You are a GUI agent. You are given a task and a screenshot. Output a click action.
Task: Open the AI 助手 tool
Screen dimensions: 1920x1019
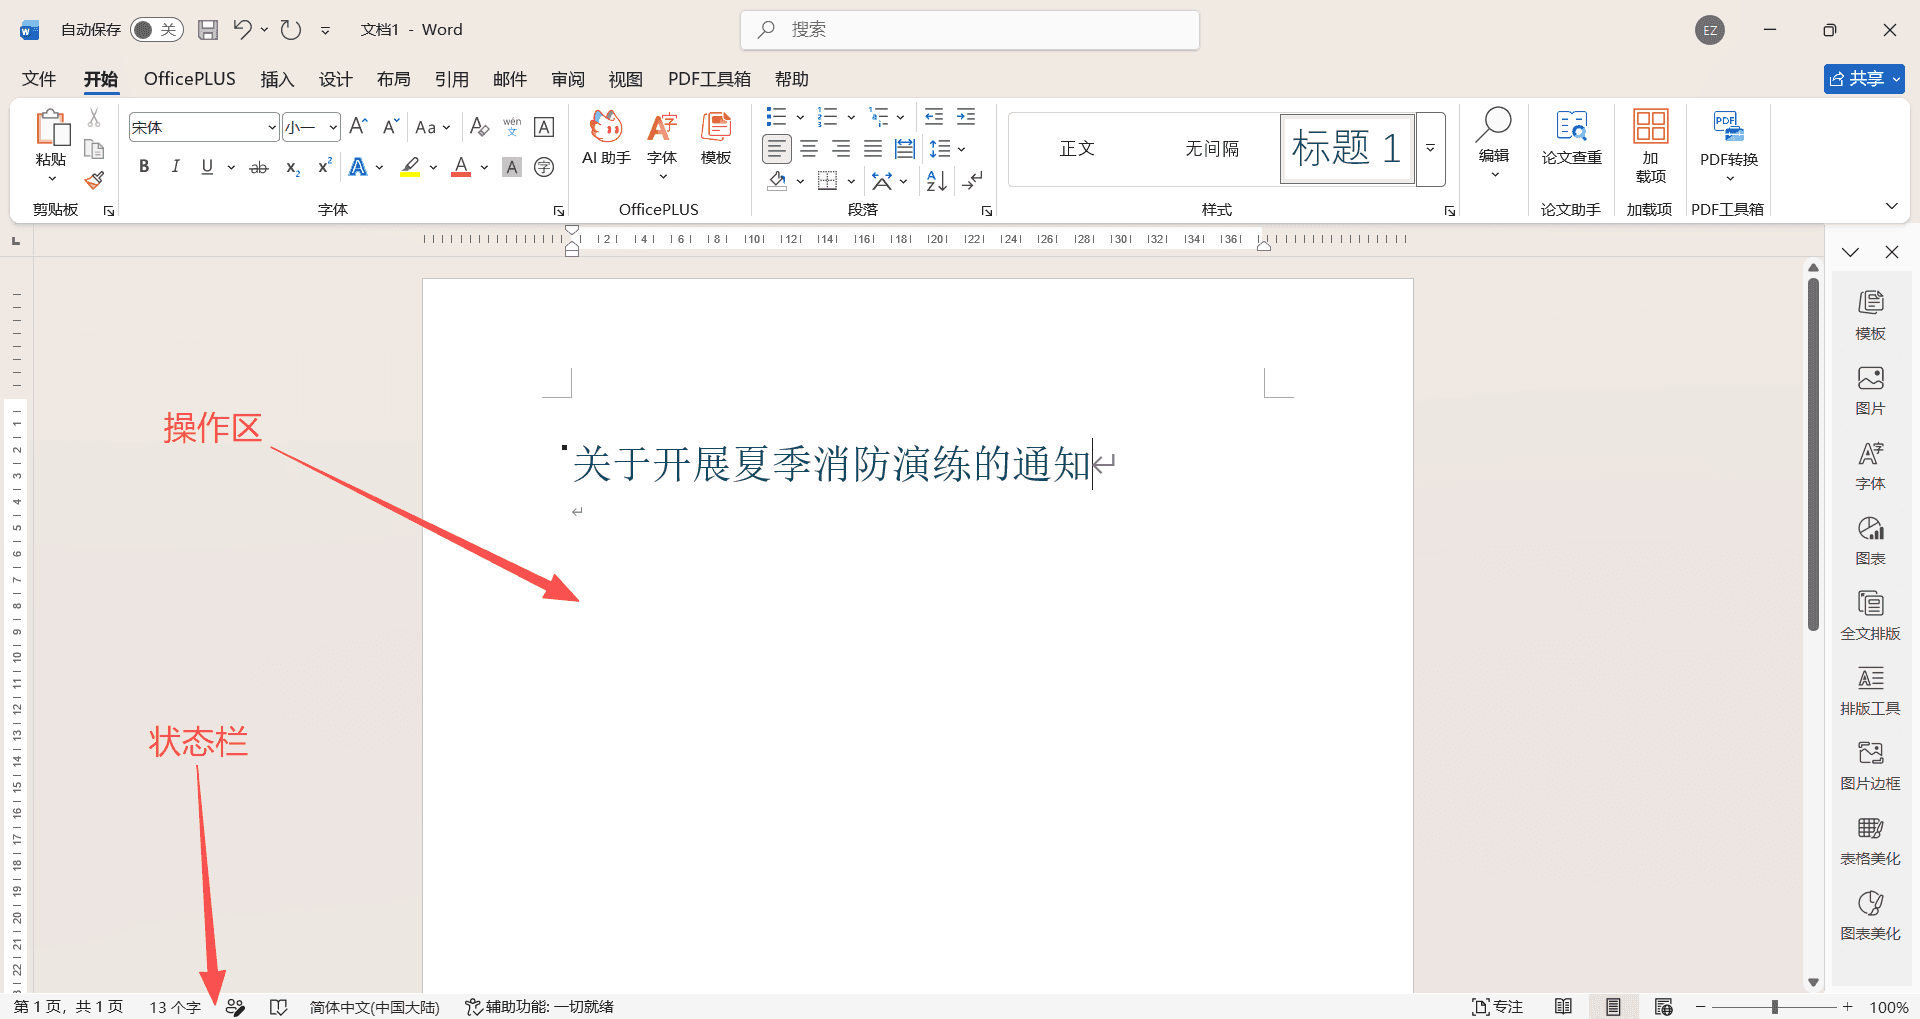coord(606,139)
